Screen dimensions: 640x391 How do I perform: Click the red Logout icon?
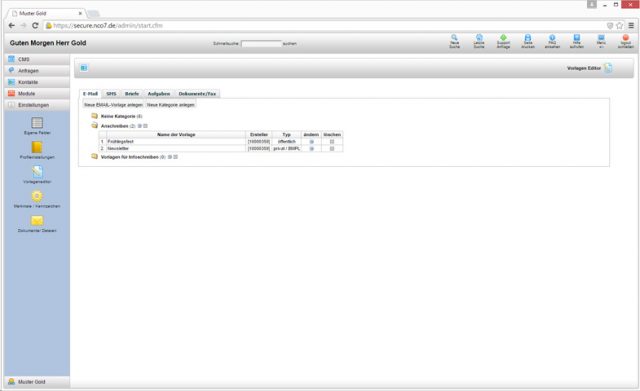coord(625,38)
